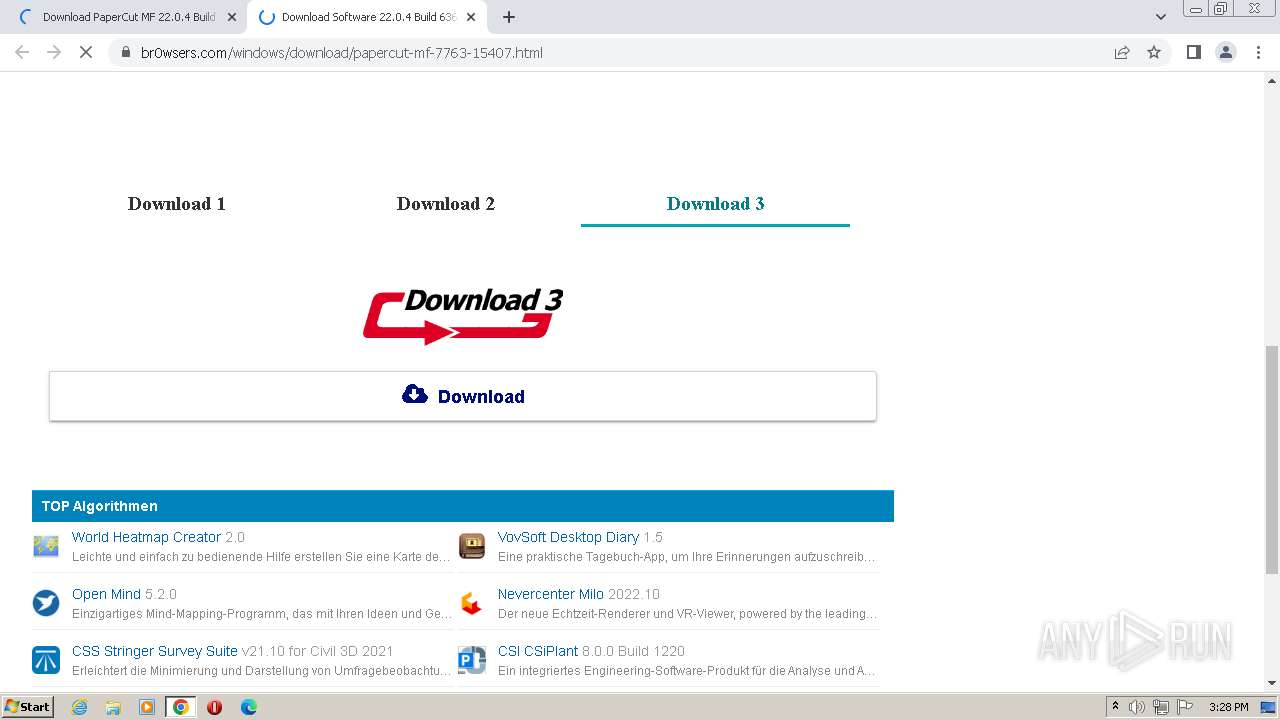The image size is (1280, 720).
Task: Open Nevercenter Milo link
Action: click(x=551, y=594)
